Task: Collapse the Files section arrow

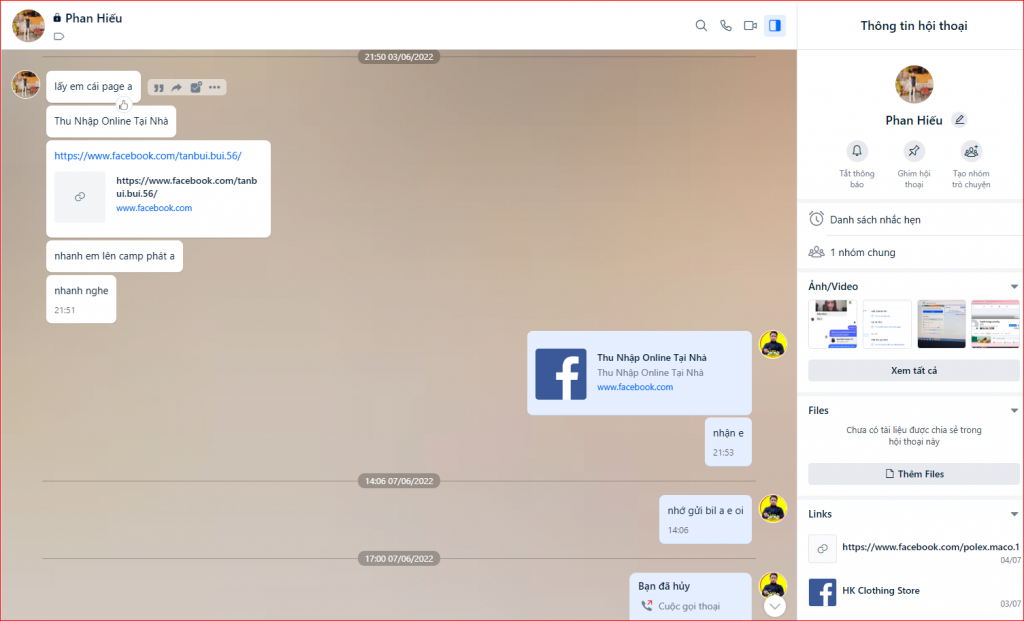Action: click(1014, 411)
